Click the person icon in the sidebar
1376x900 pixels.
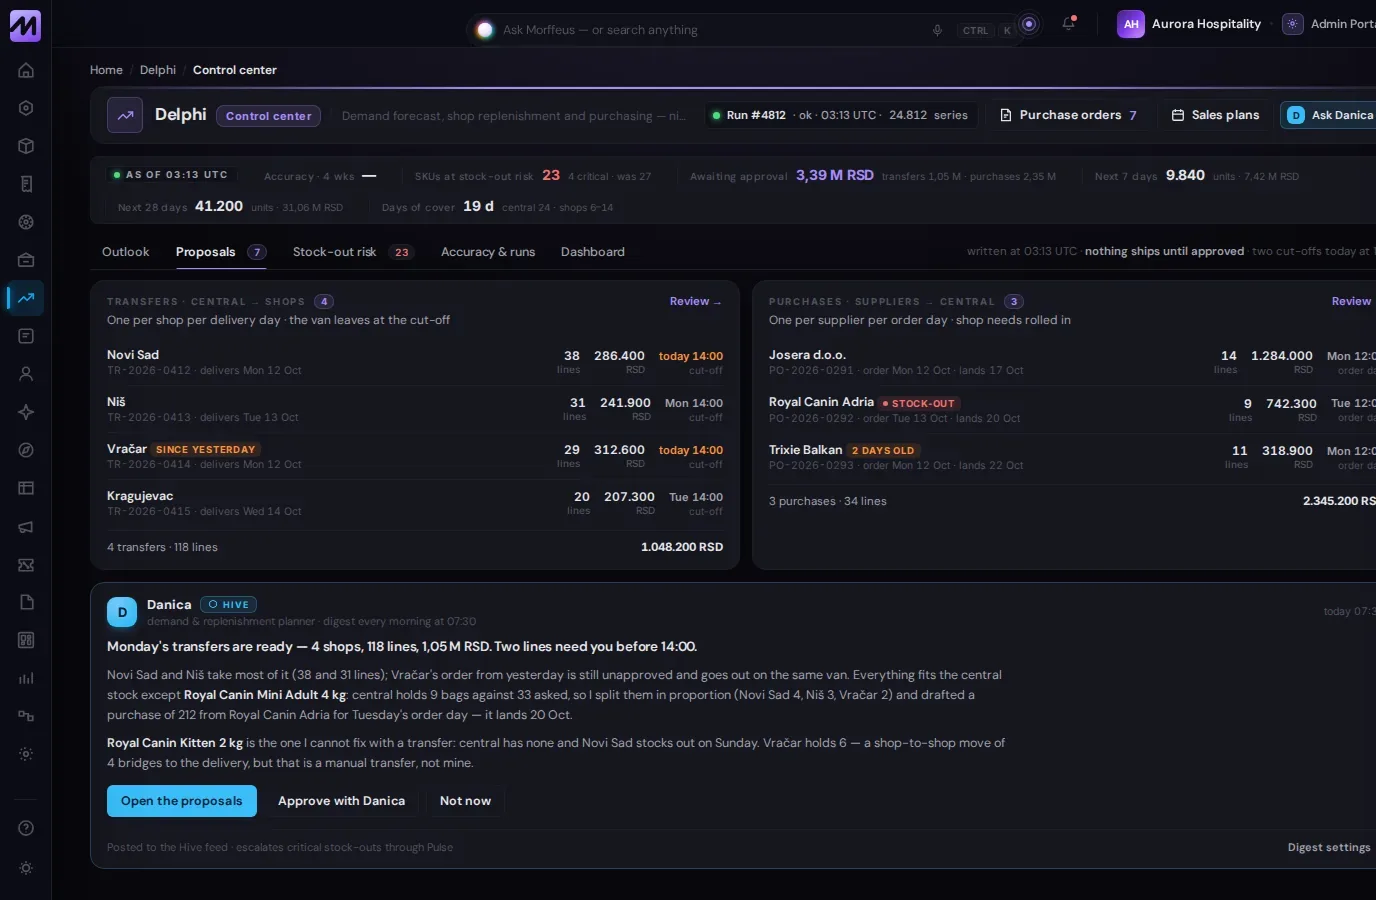[26, 374]
